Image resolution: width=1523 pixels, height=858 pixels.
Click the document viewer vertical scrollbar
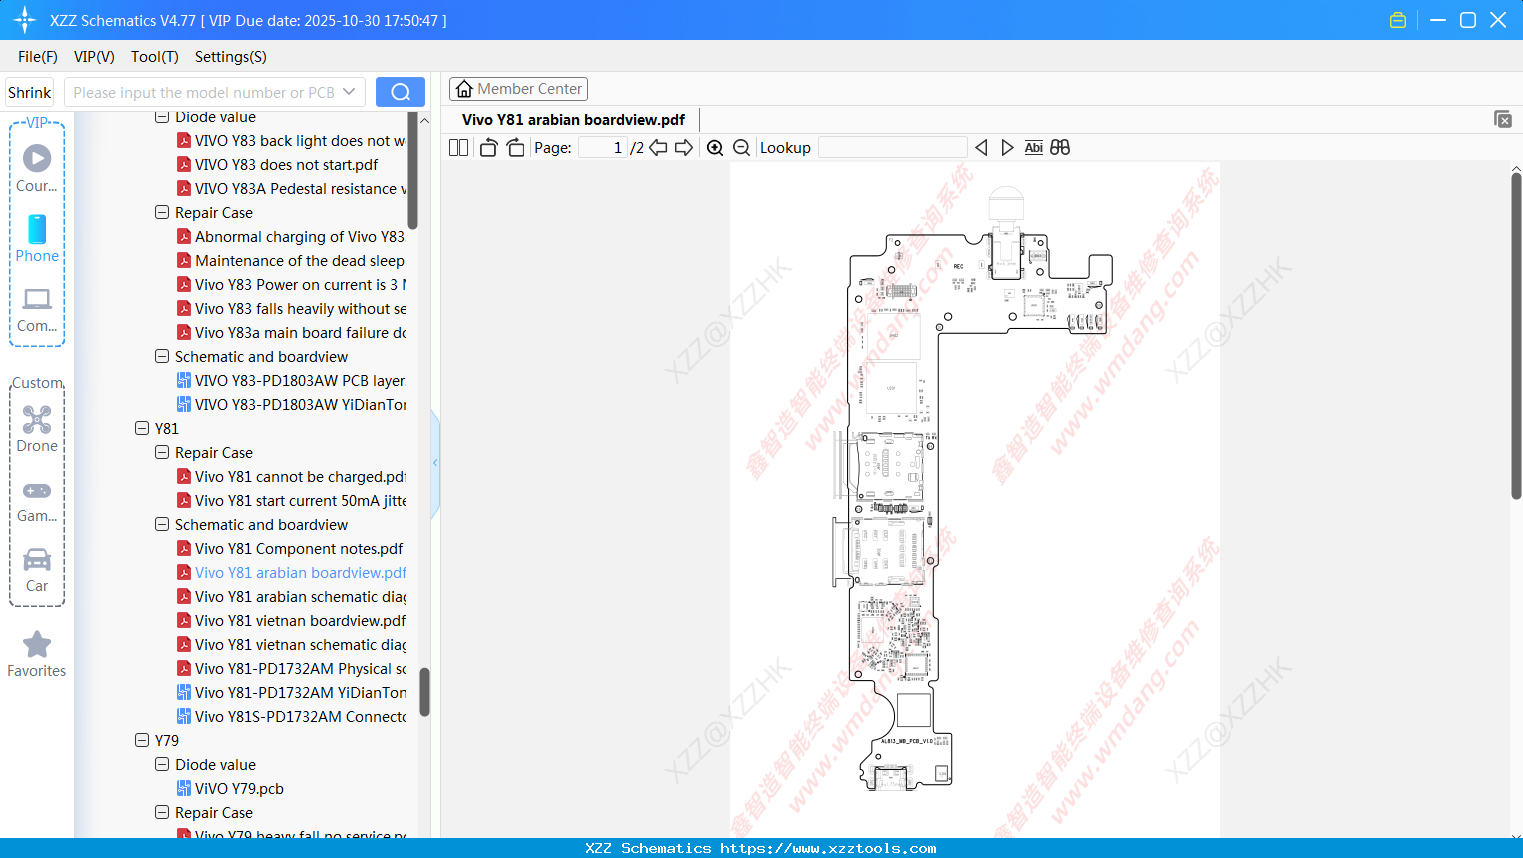tap(1516, 336)
